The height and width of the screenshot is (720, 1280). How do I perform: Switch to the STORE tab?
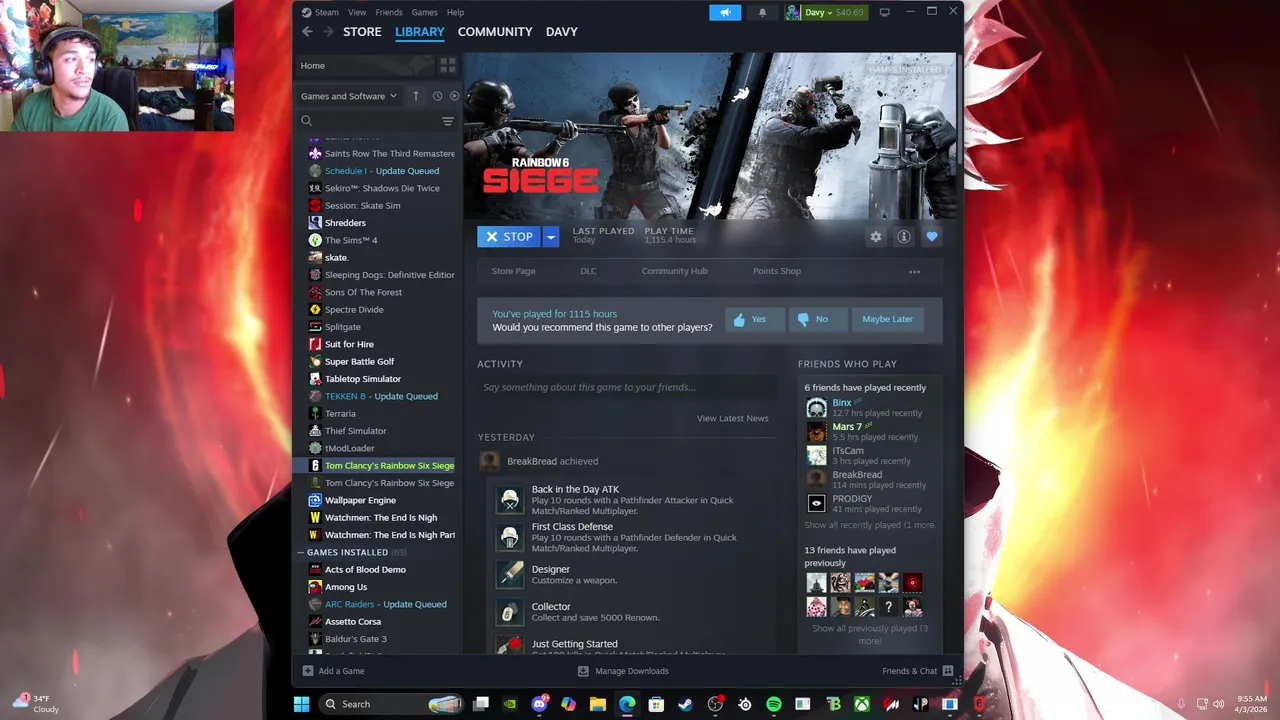coord(362,32)
